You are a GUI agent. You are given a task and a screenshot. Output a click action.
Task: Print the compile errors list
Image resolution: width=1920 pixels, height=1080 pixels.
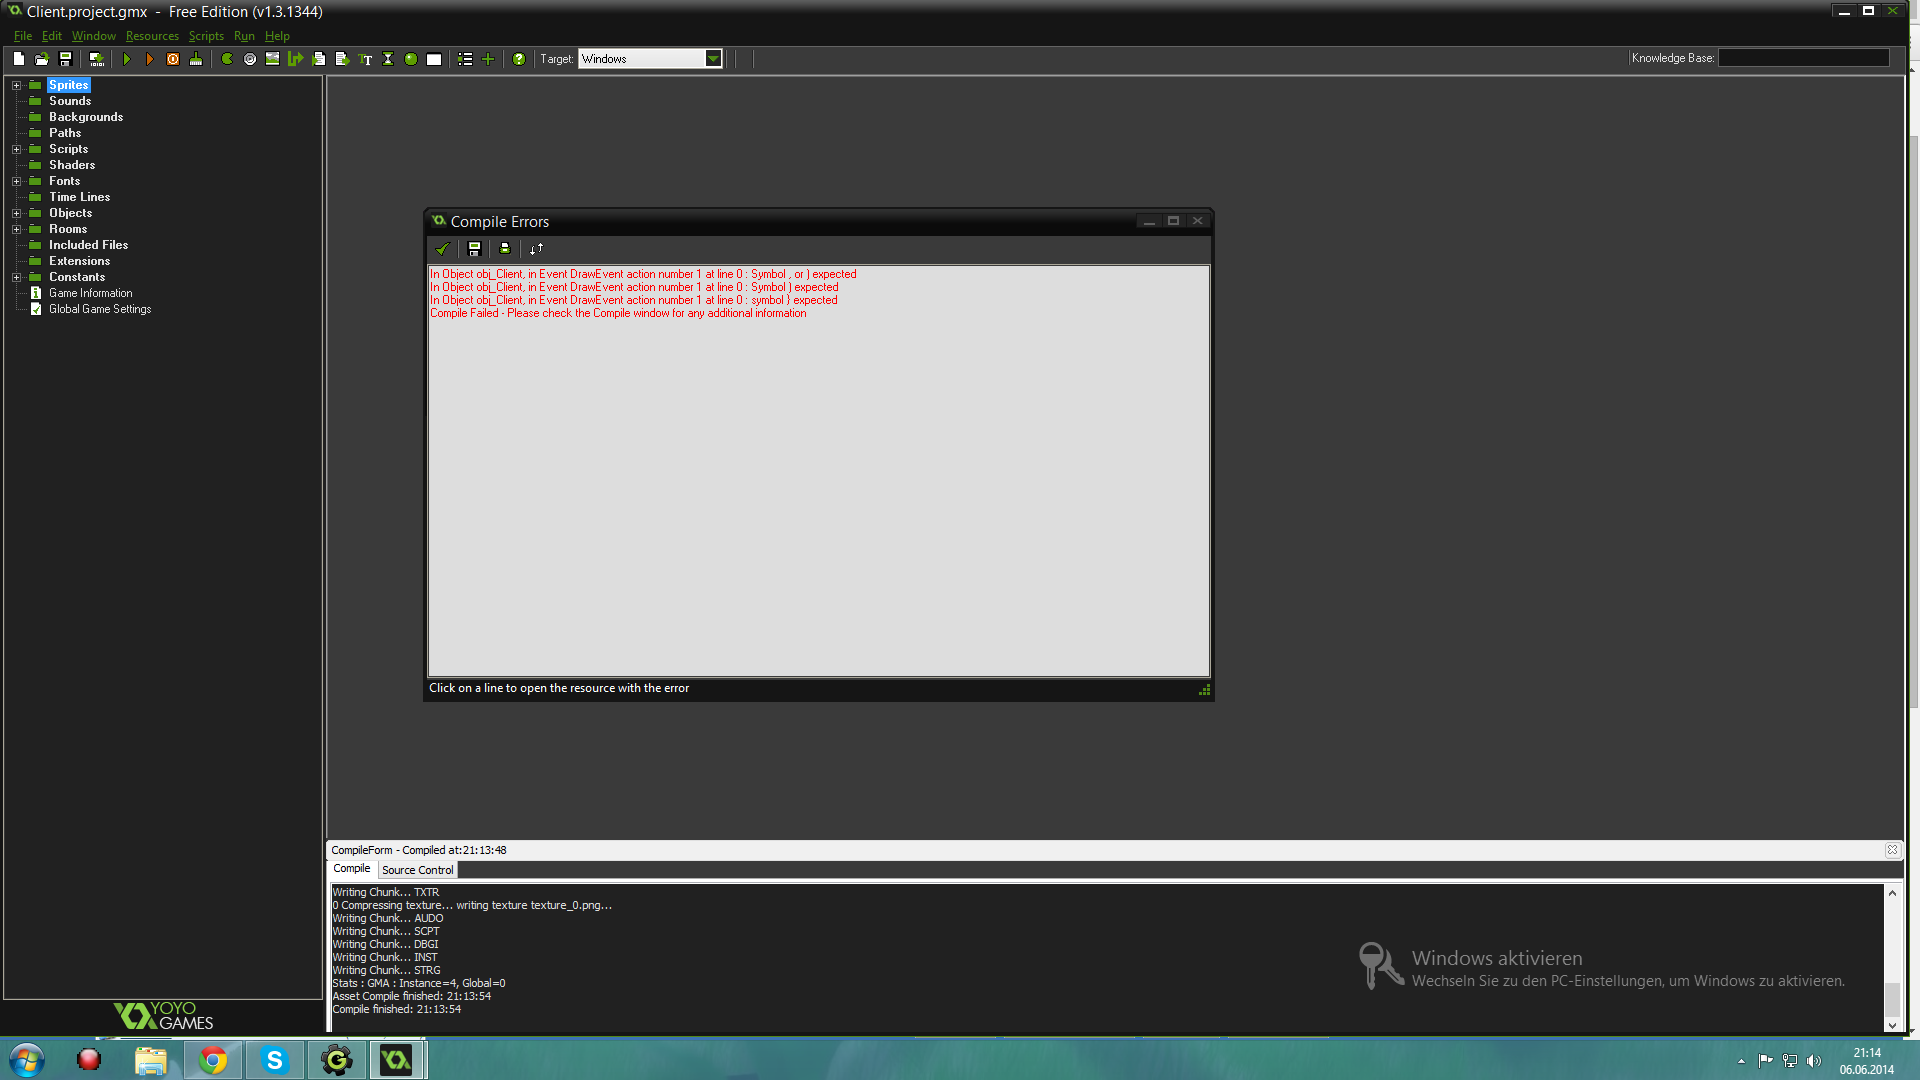pyautogui.click(x=505, y=248)
